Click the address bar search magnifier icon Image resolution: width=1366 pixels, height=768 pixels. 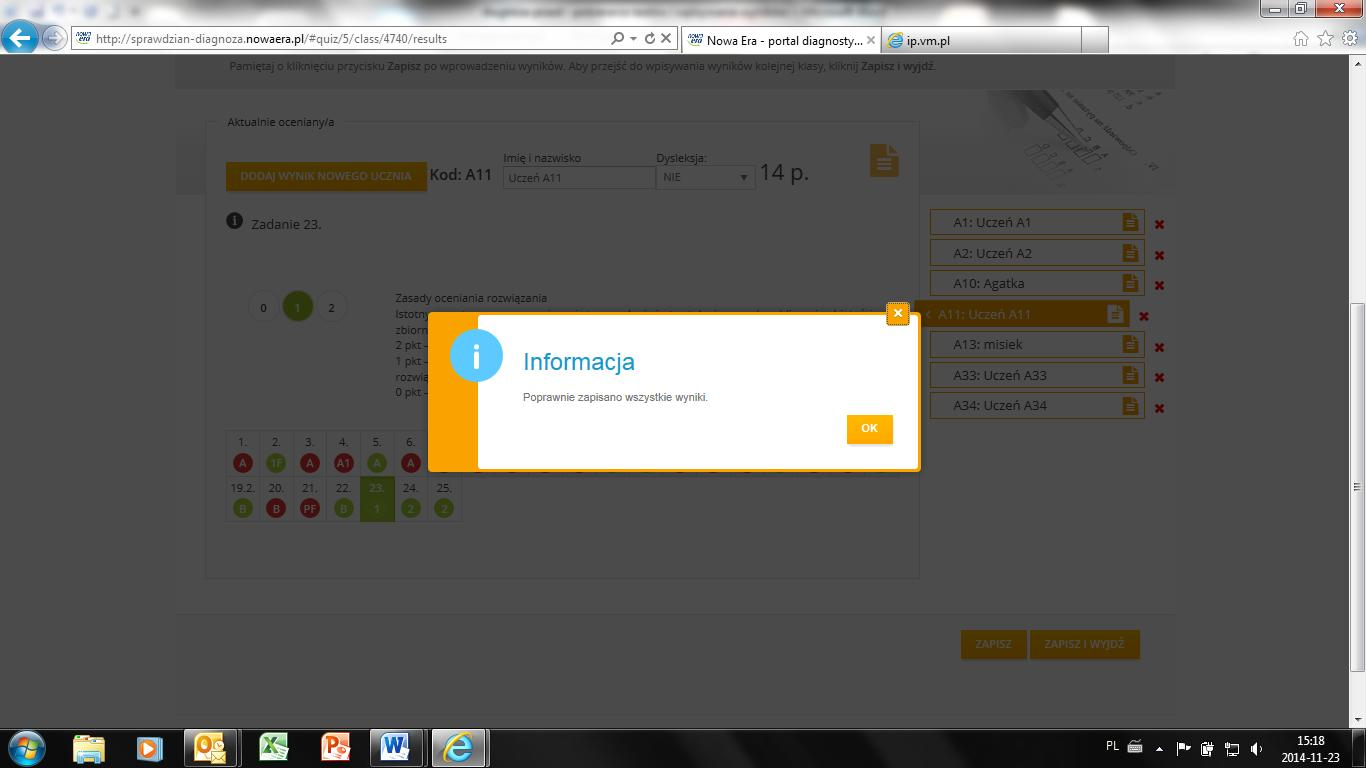(x=617, y=39)
